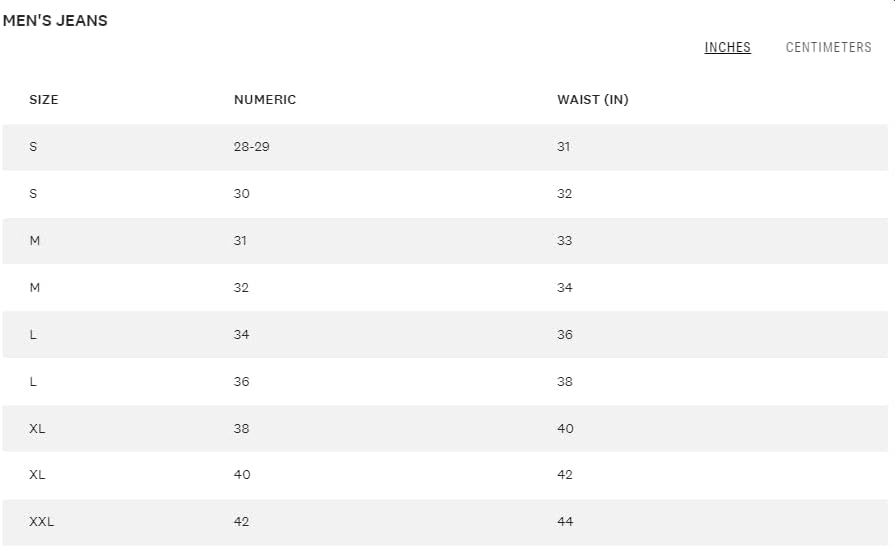Viewport: 895px width, 548px height.
Task: Select numeric size 30 cell
Action: coord(242,194)
